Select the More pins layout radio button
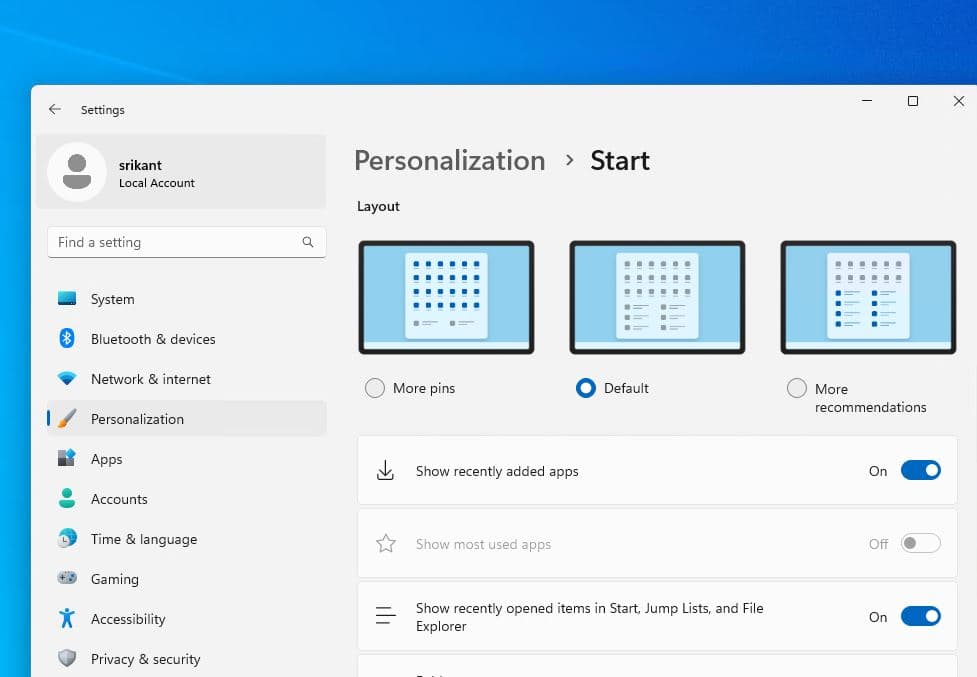 [x=374, y=388]
